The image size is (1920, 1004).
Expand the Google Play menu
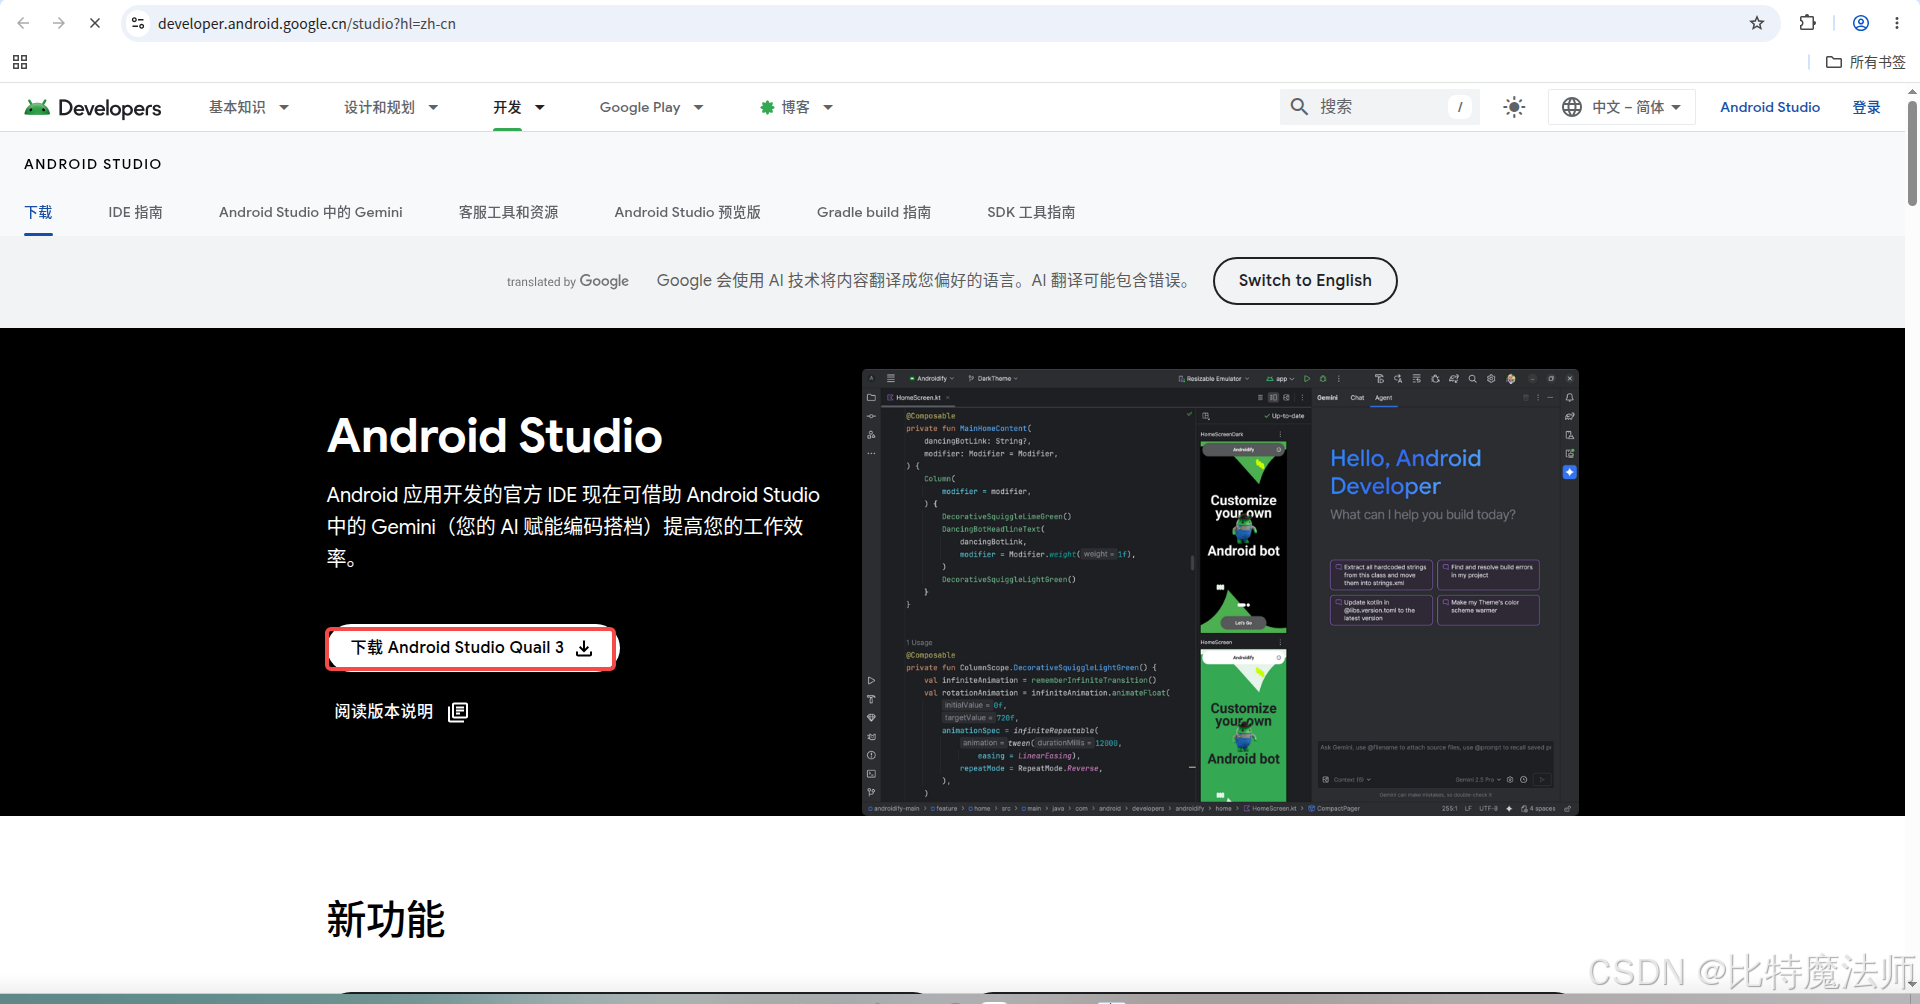[x=652, y=107]
